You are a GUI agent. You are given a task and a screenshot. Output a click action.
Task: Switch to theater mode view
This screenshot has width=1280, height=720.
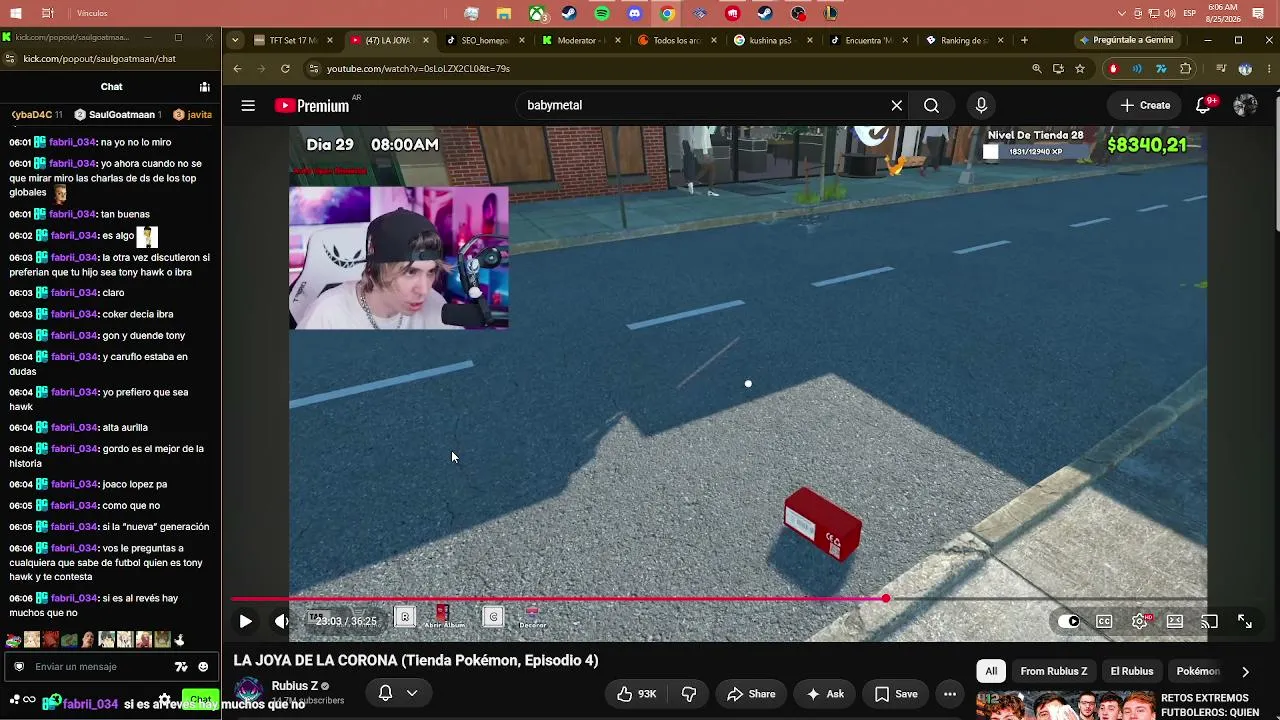(1175, 621)
